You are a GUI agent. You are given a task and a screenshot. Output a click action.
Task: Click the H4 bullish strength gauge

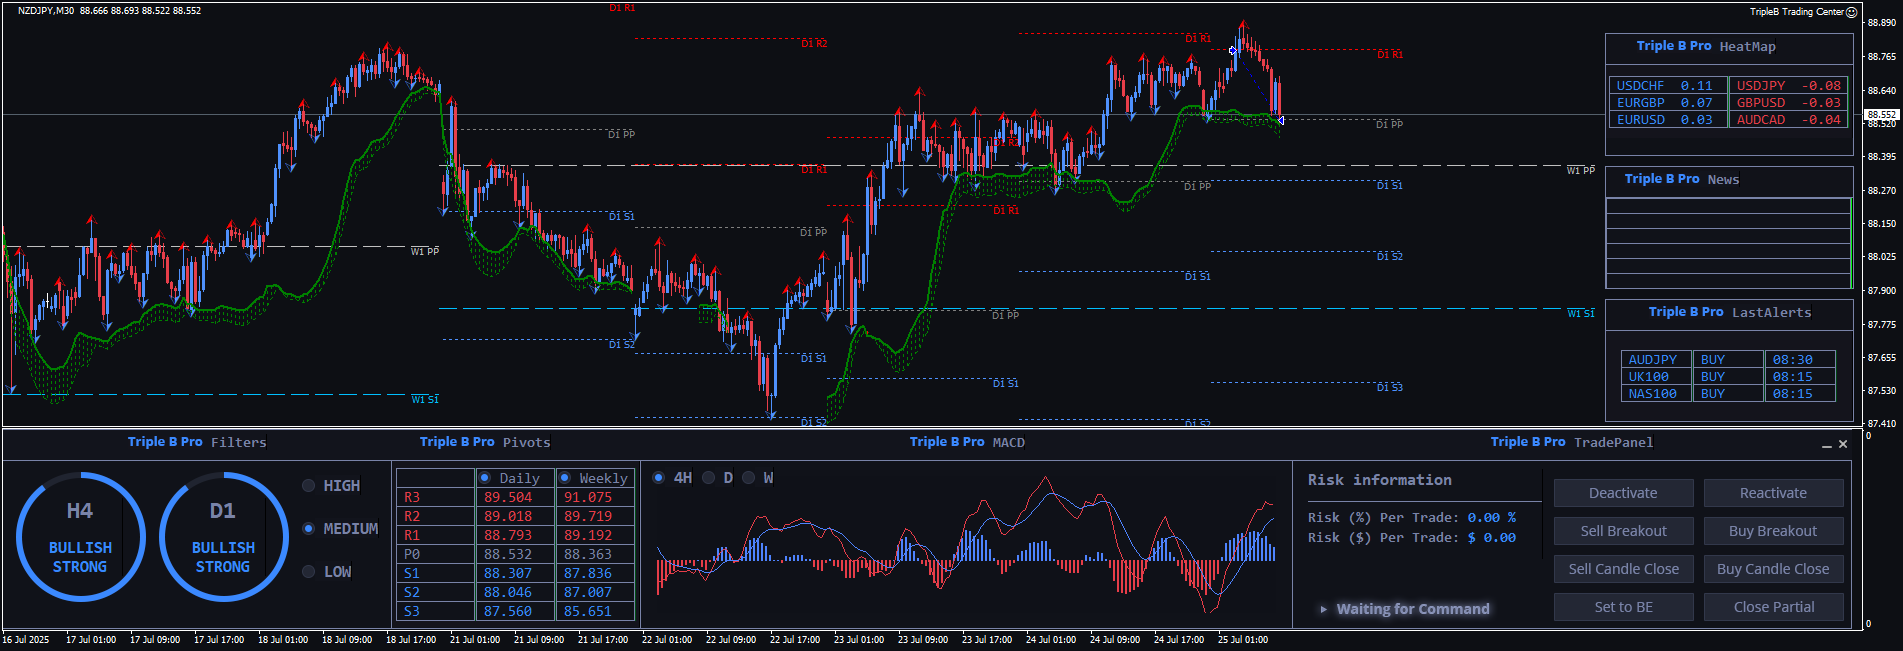pyautogui.click(x=80, y=537)
